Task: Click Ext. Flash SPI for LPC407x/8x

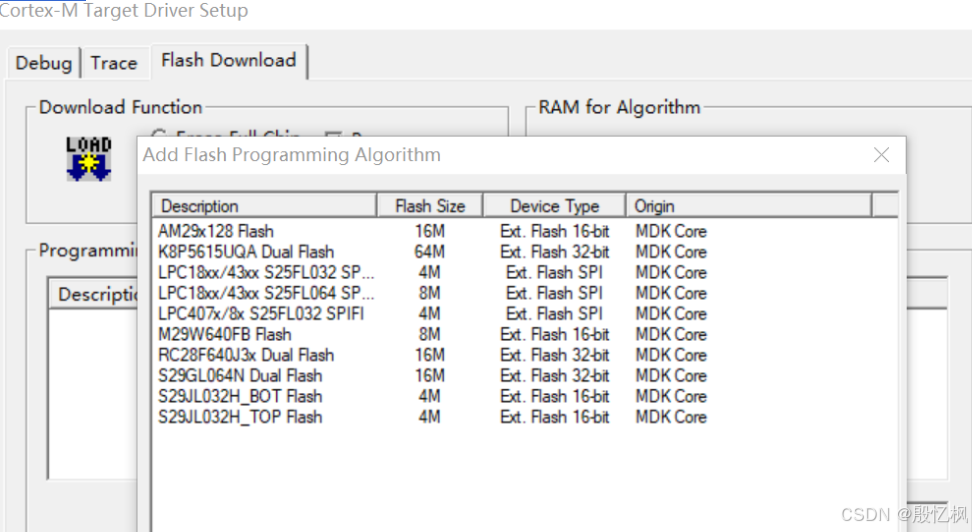Action: tap(554, 313)
